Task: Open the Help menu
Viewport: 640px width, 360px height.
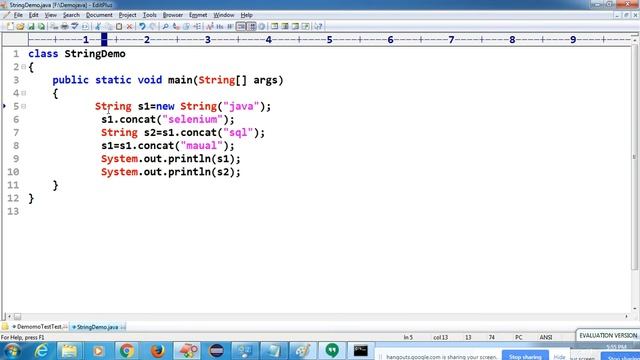Action: [x=246, y=15]
